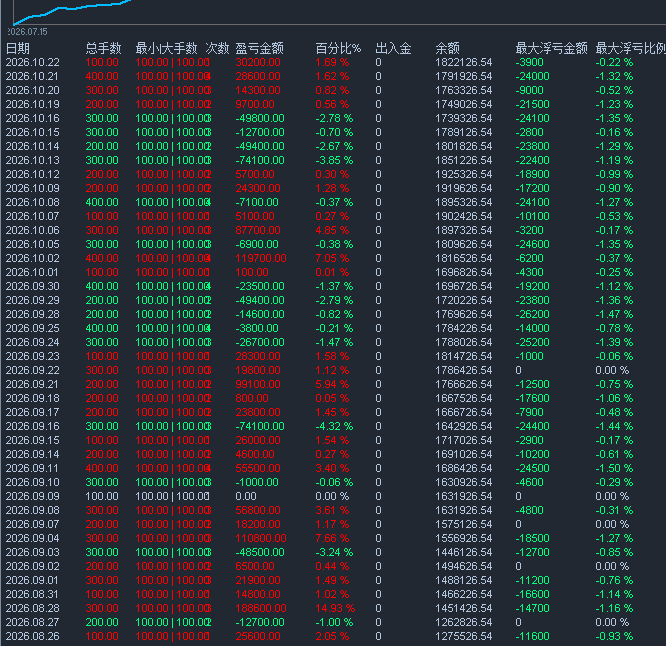Screen dimensions: 666x646
Task: Click the 日期 column header
Action: (x=18, y=48)
